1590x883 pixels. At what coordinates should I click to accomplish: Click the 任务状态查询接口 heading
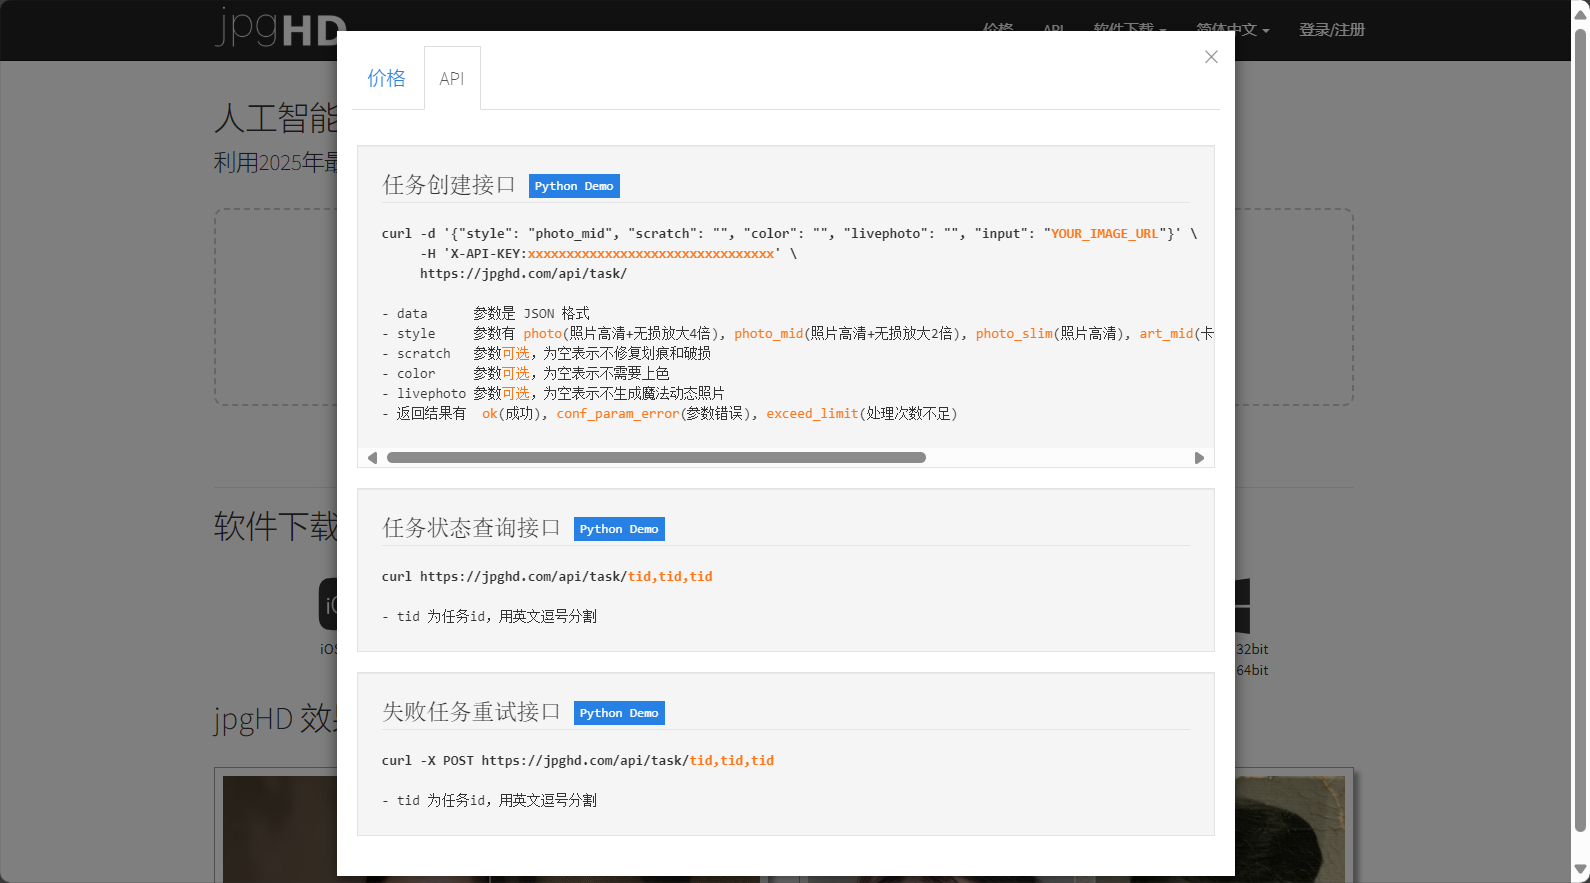pyautogui.click(x=472, y=528)
